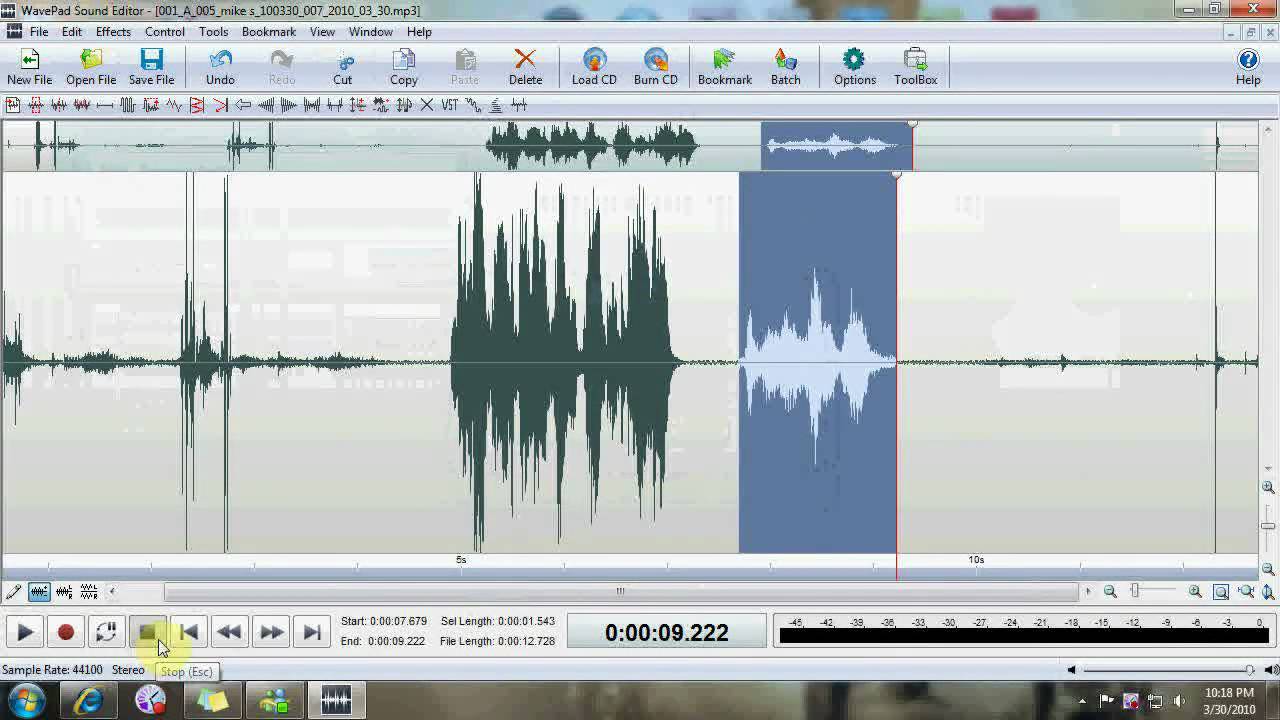Click the vertical zoom-fit magnifier icon
The height and width of the screenshot is (720, 1280).
pyautogui.click(x=1268, y=592)
